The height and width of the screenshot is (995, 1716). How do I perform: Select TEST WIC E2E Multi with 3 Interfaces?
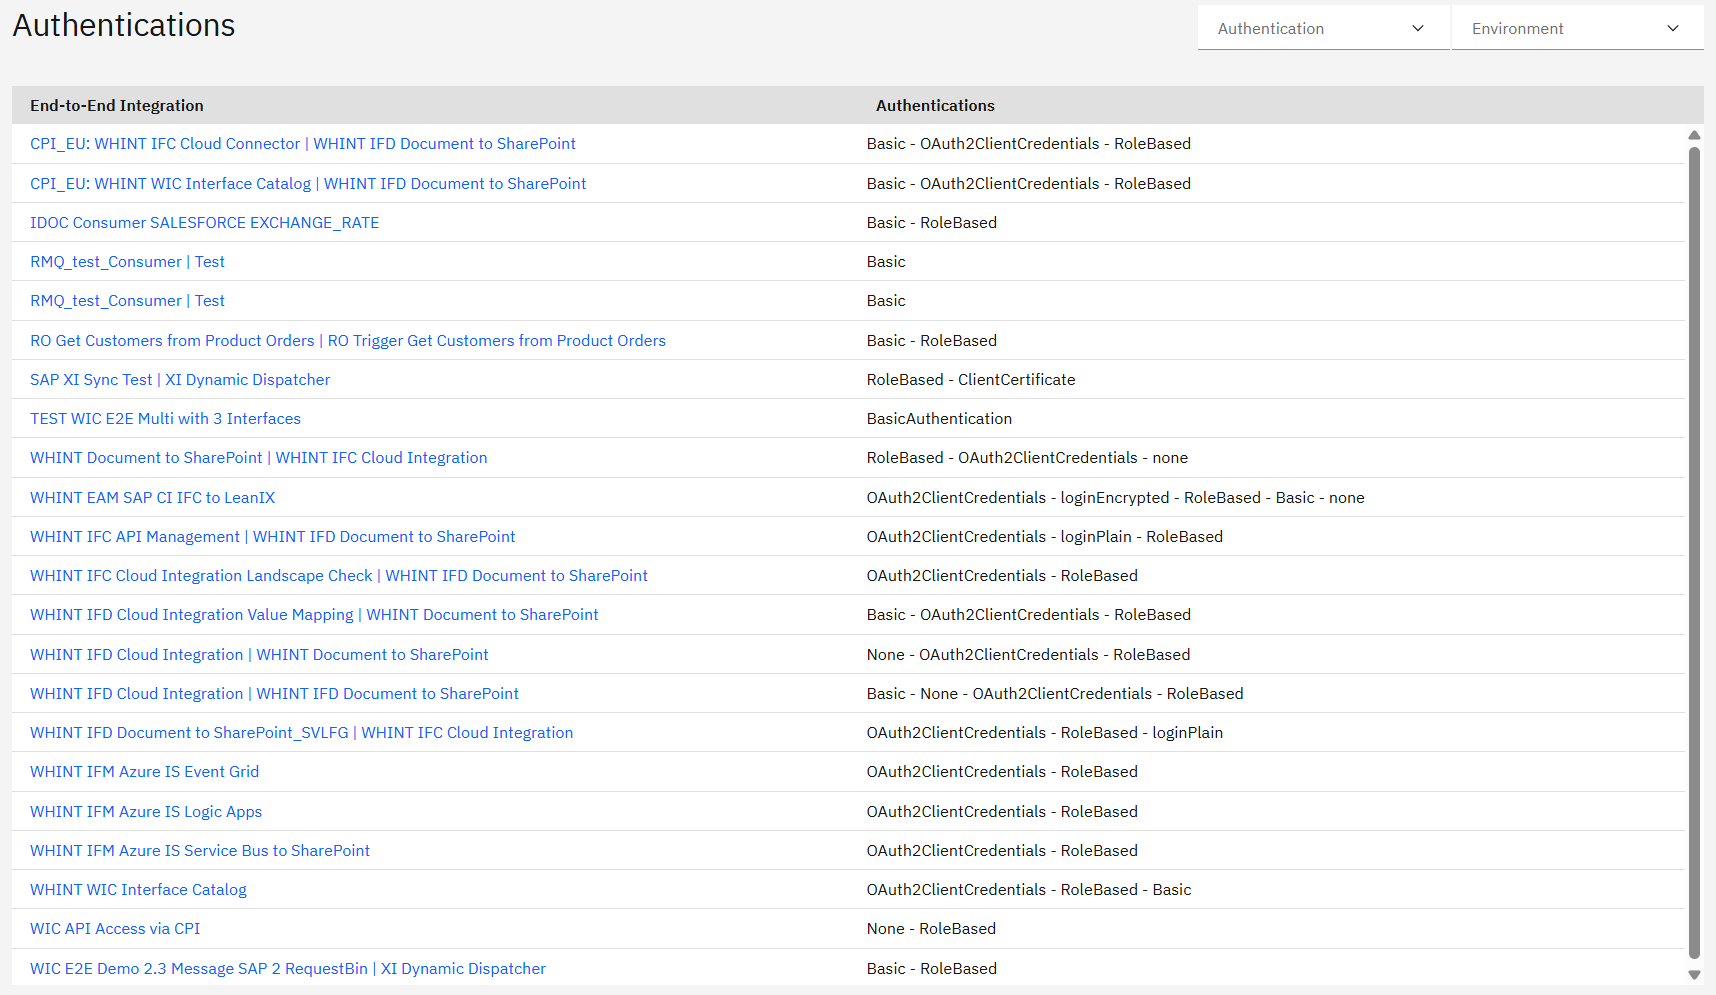click(x=165, y=419)
